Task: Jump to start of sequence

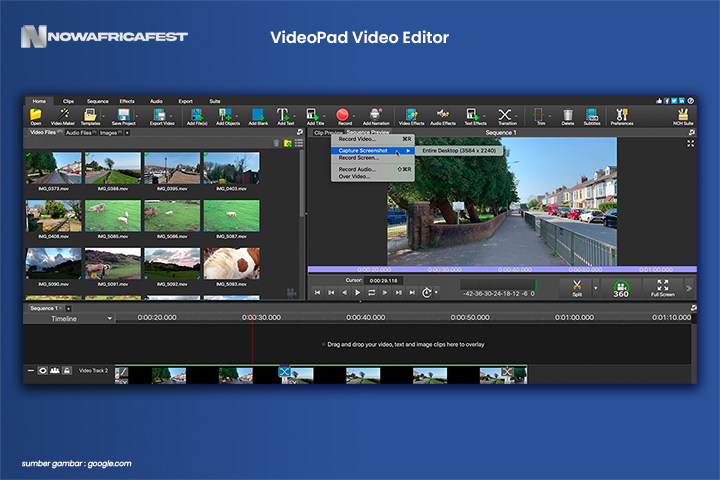Action: (317, 292)
